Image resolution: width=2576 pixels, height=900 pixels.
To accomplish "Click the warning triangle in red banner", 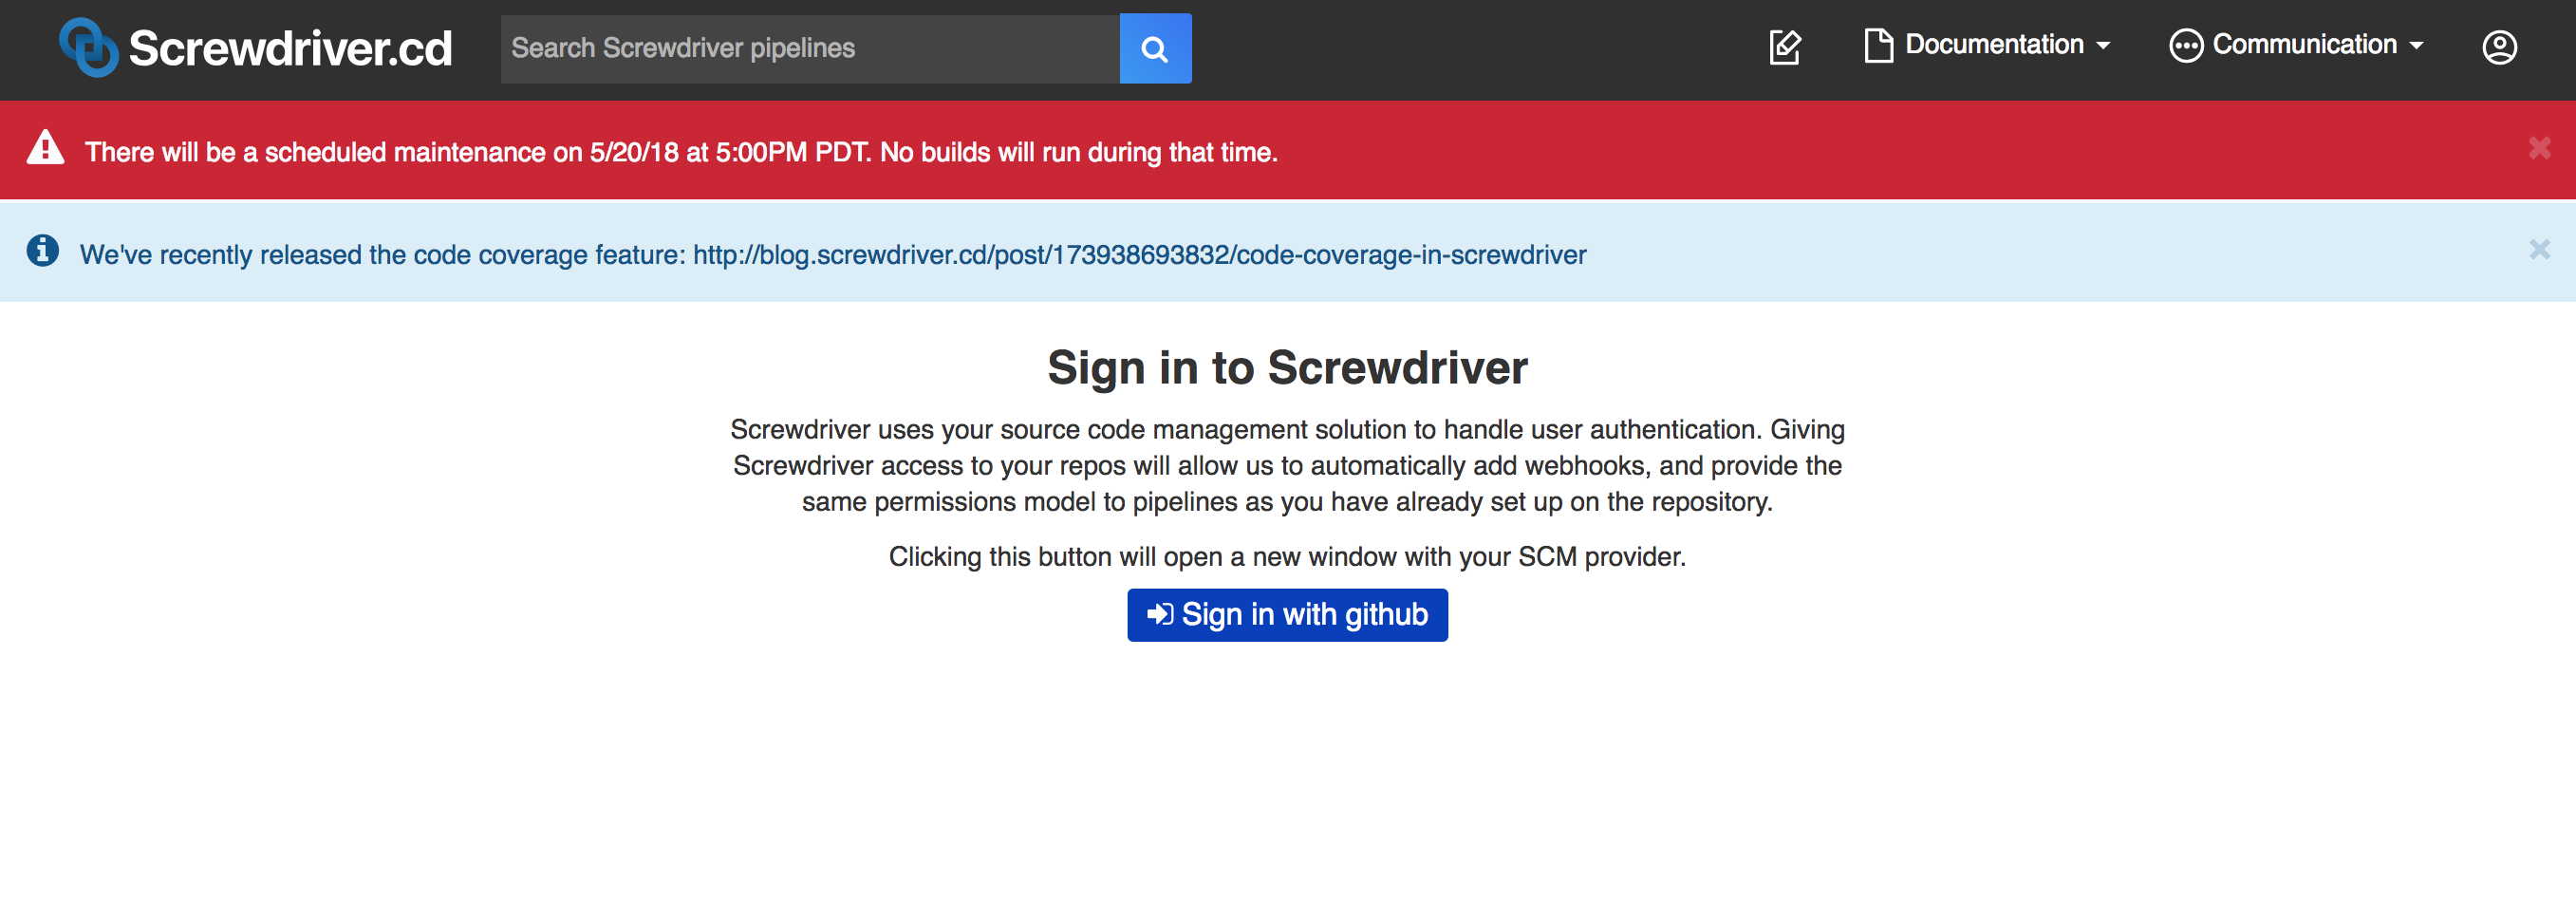I will click(x=45, y=148).
